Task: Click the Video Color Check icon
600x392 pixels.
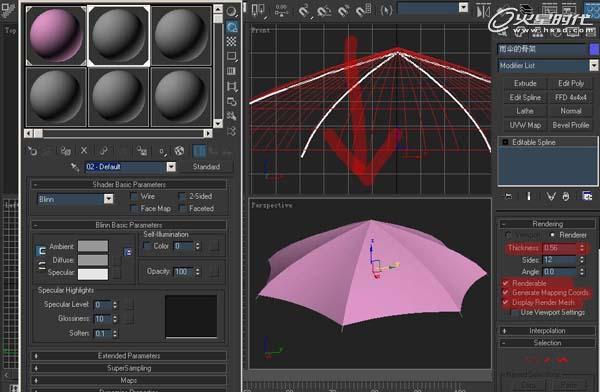Action: click(231, 71)
